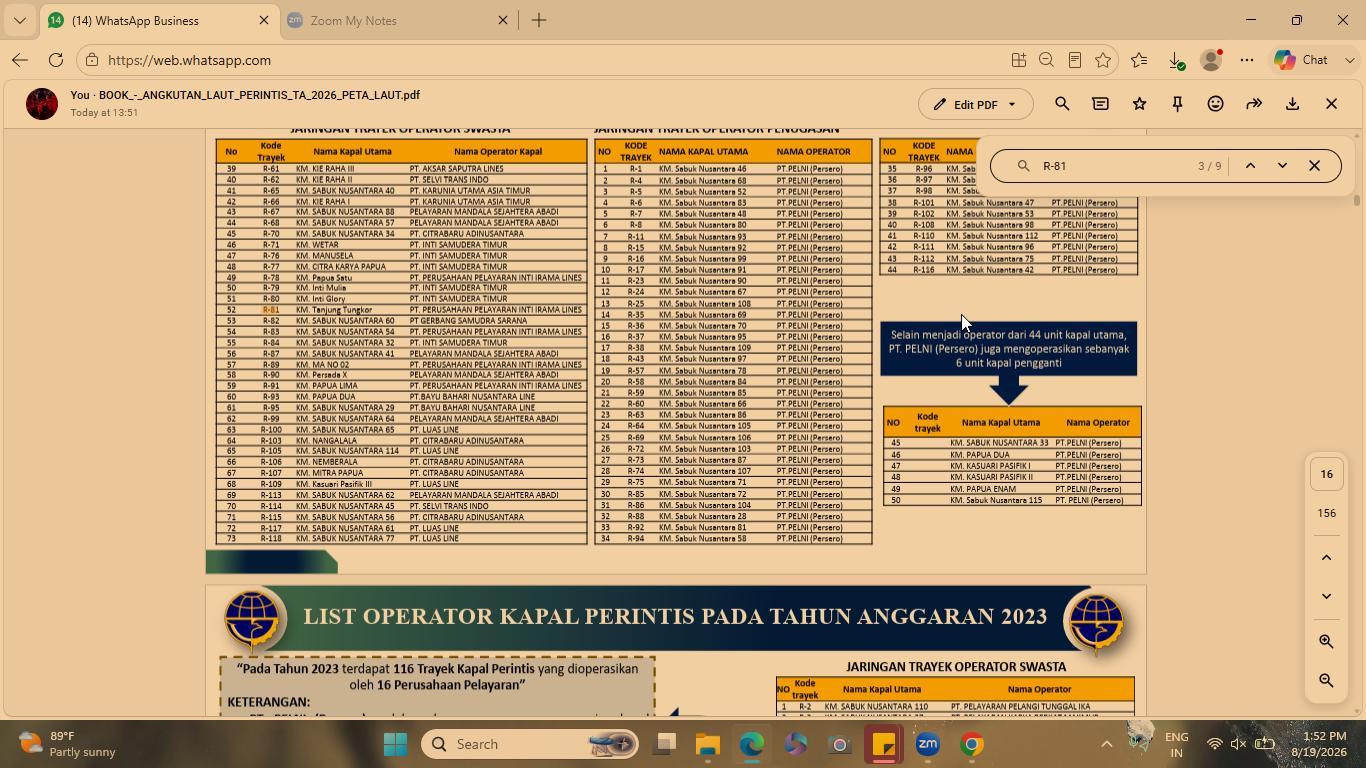The height and width of the screenshot is (768, 1366).
Task: Open the comment reply icon
Action: tap(1100, 104)
